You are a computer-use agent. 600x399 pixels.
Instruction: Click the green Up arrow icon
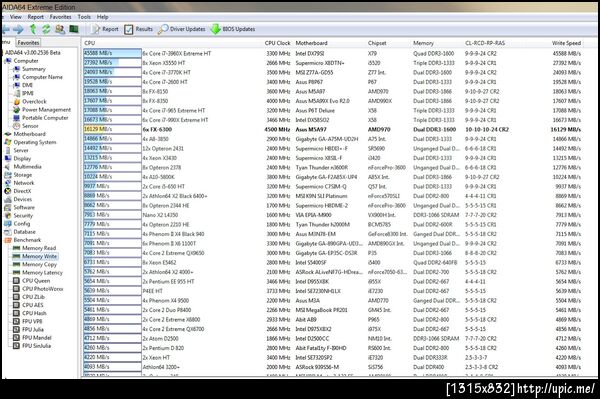[x=33, y=29]
